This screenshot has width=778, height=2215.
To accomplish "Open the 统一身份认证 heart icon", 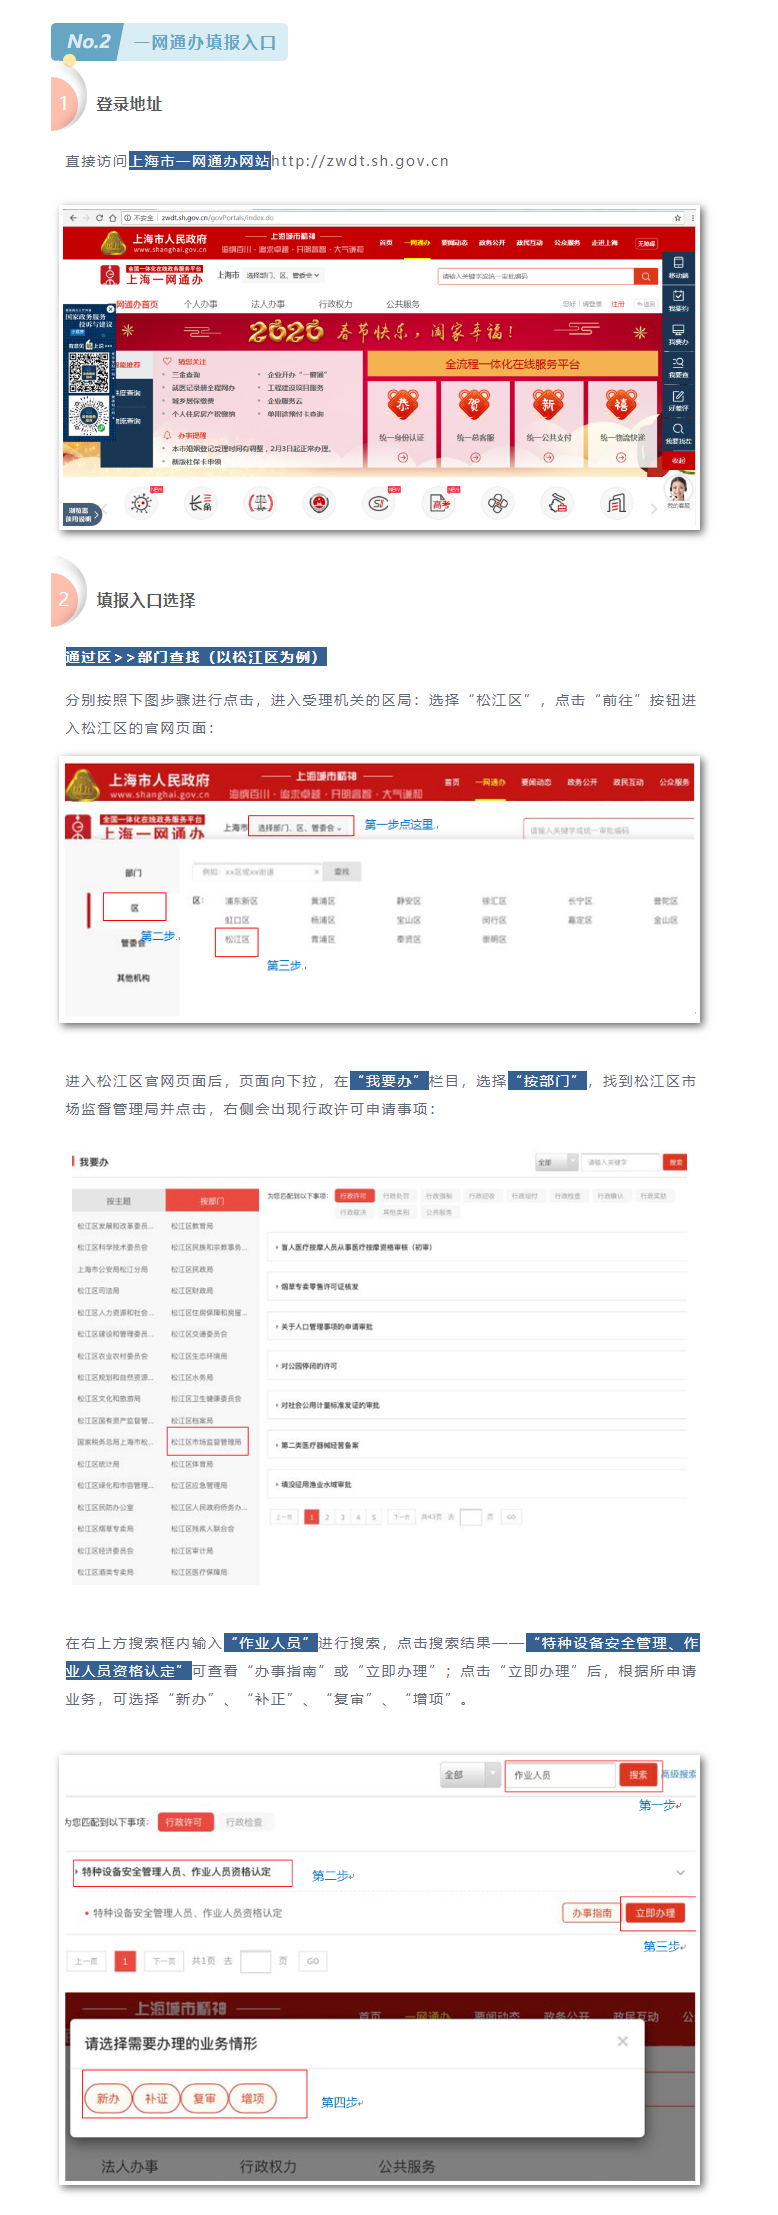I will pyautogui.click(x=402, y=404).
